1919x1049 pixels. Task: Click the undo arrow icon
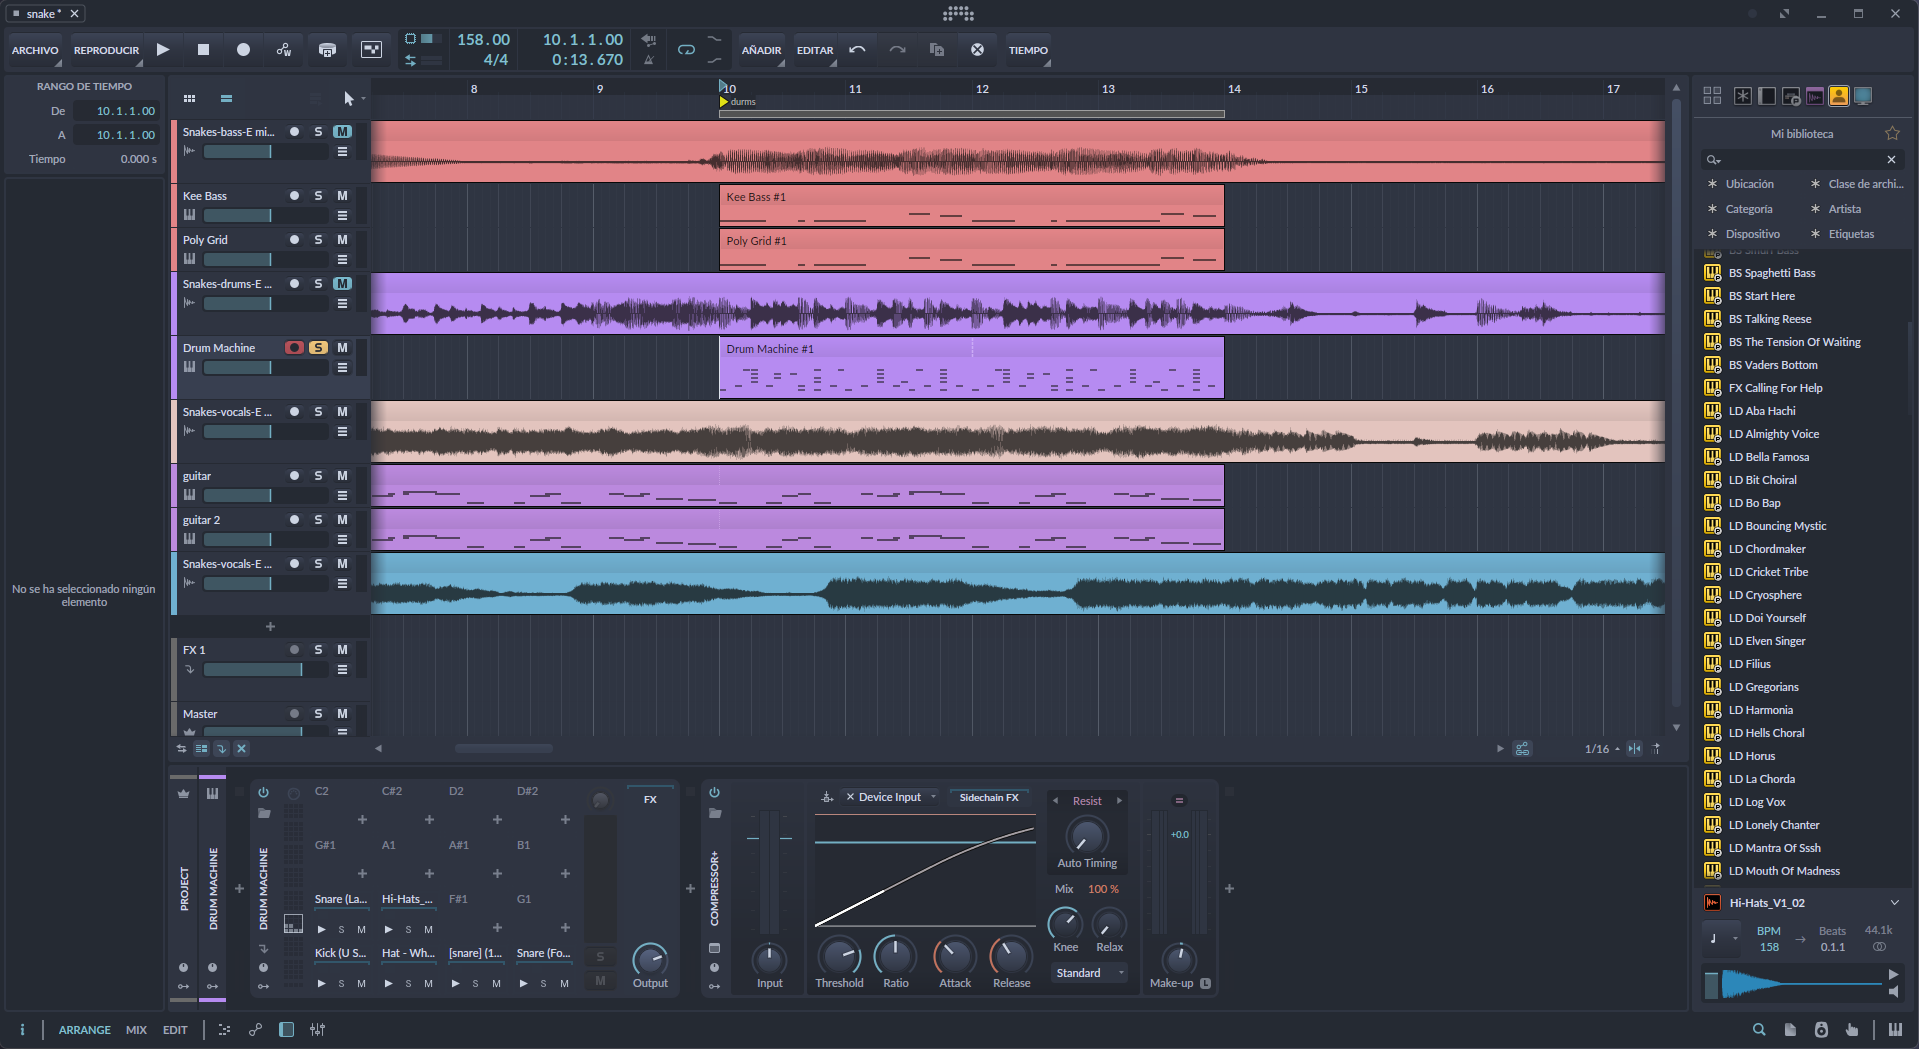tap(857, 50)
